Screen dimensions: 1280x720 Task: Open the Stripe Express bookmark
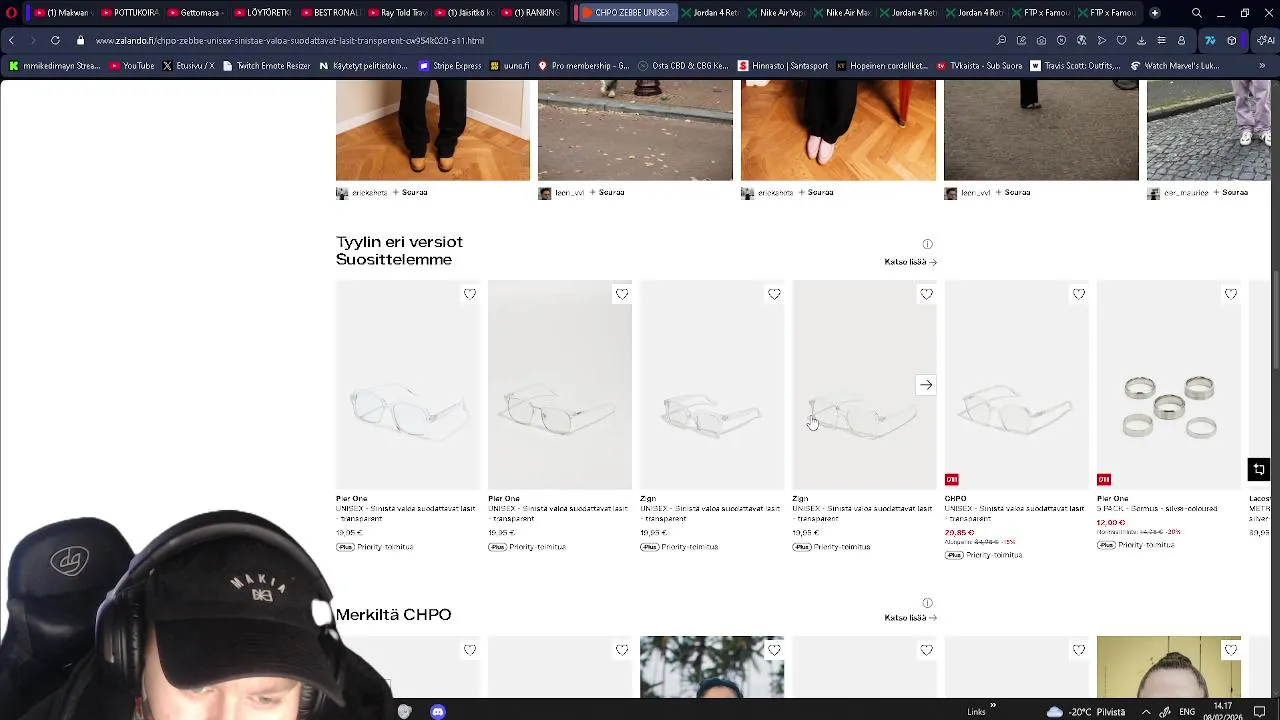click(x=450, y=66)
